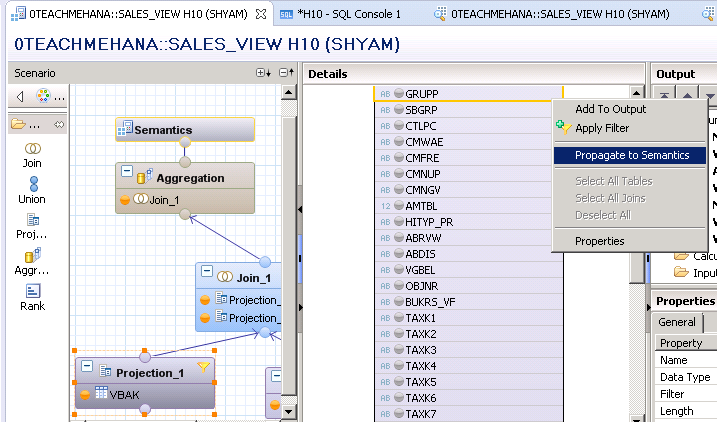Switch to H10 SQL Console 1 tab
This screenshot has width=717, height=422.
click(347, 15)
